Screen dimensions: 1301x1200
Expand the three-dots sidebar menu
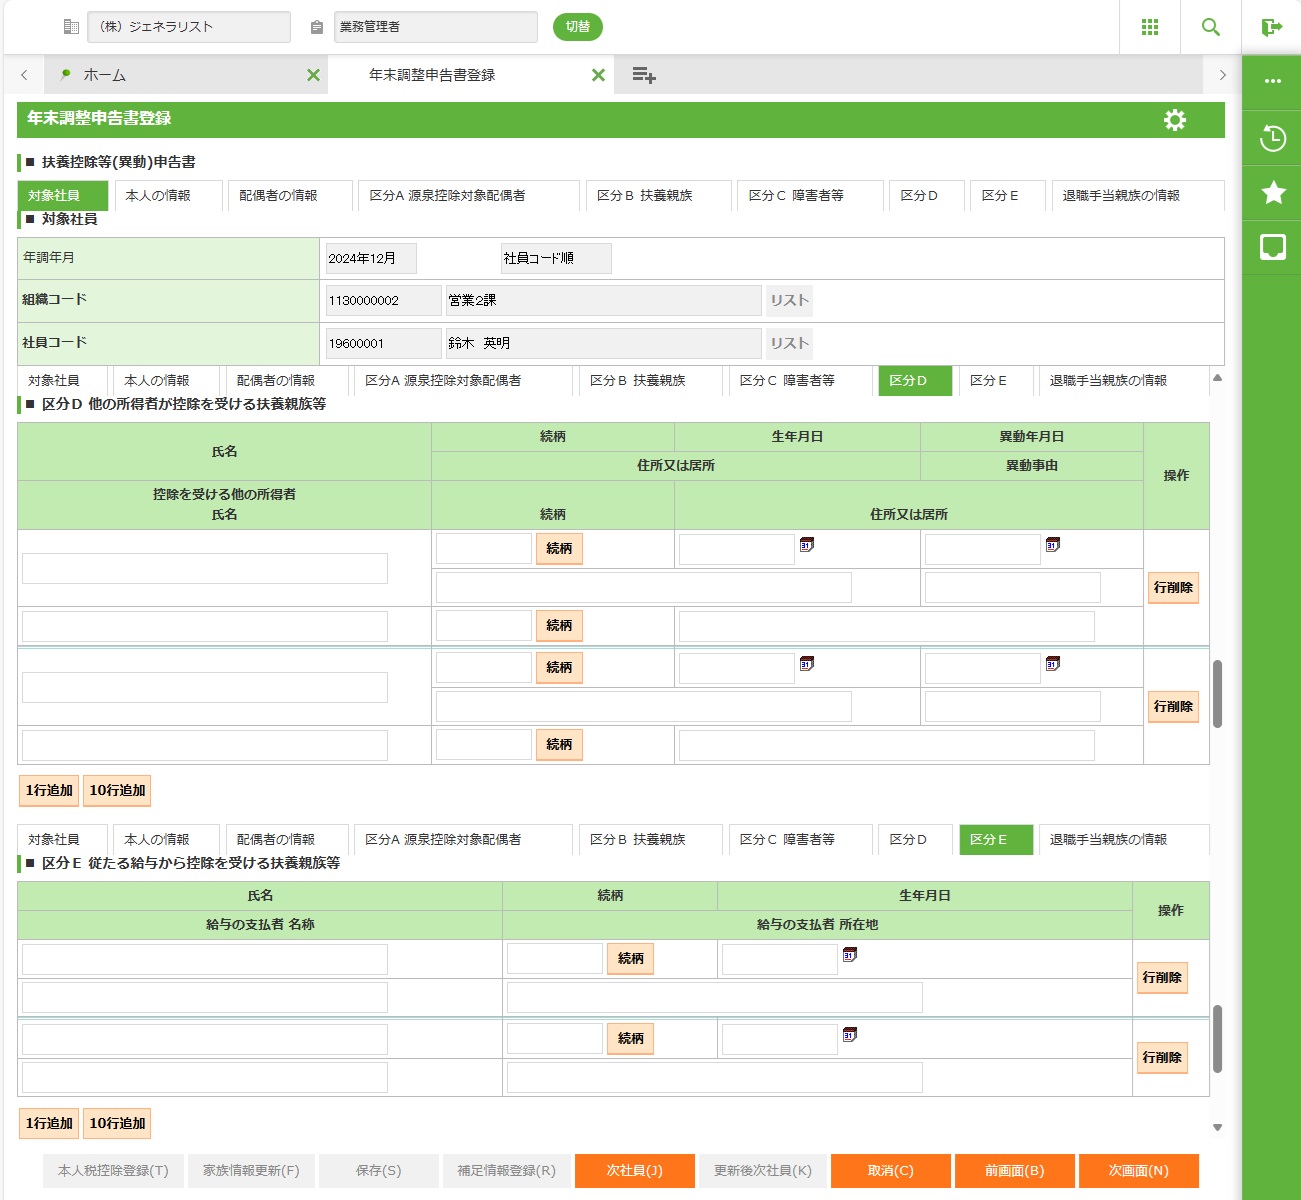(1272, 81)
